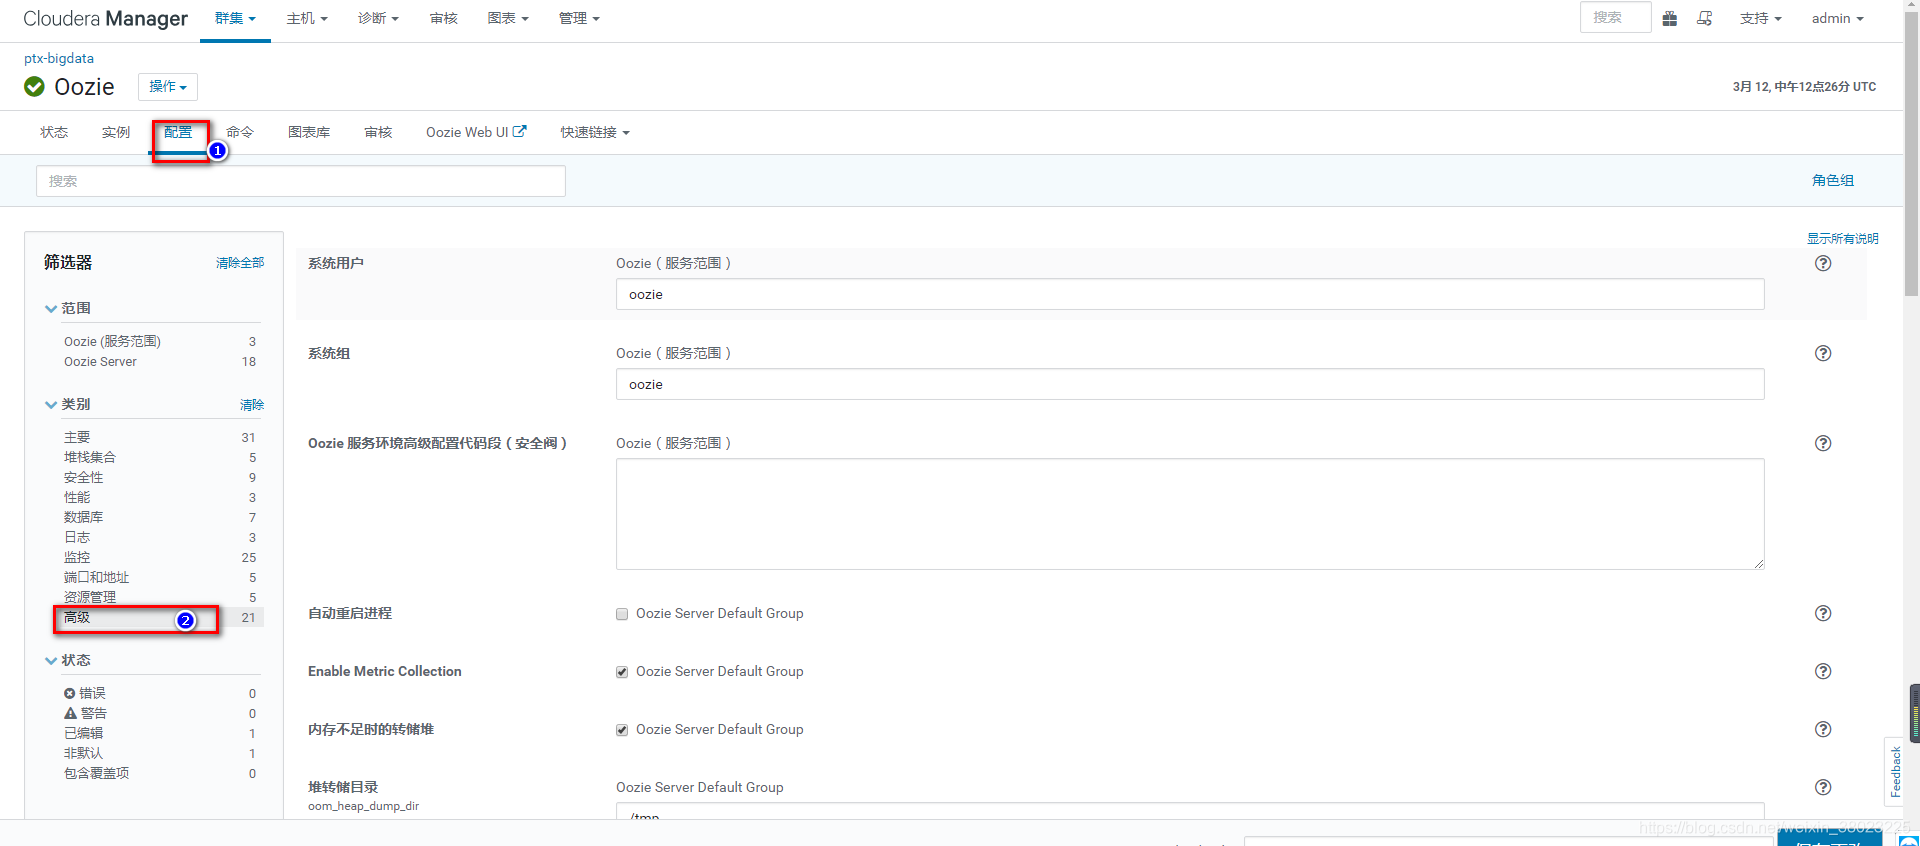Viewport: 1920px width, 846px height.
Task: Toggle Enable Metric Collection checkbox
Action: click(622, 672)
